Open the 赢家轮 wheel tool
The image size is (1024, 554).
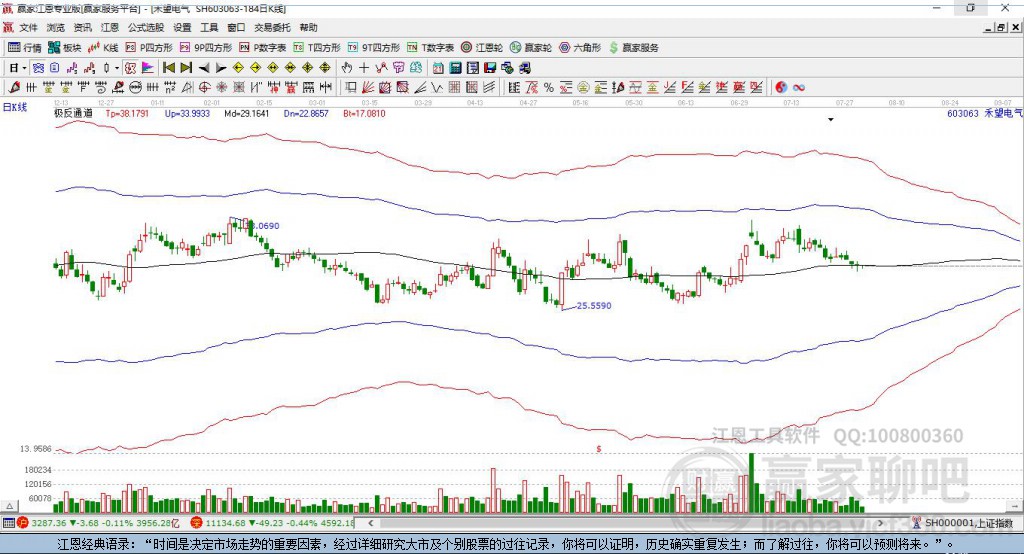point(531,48)
